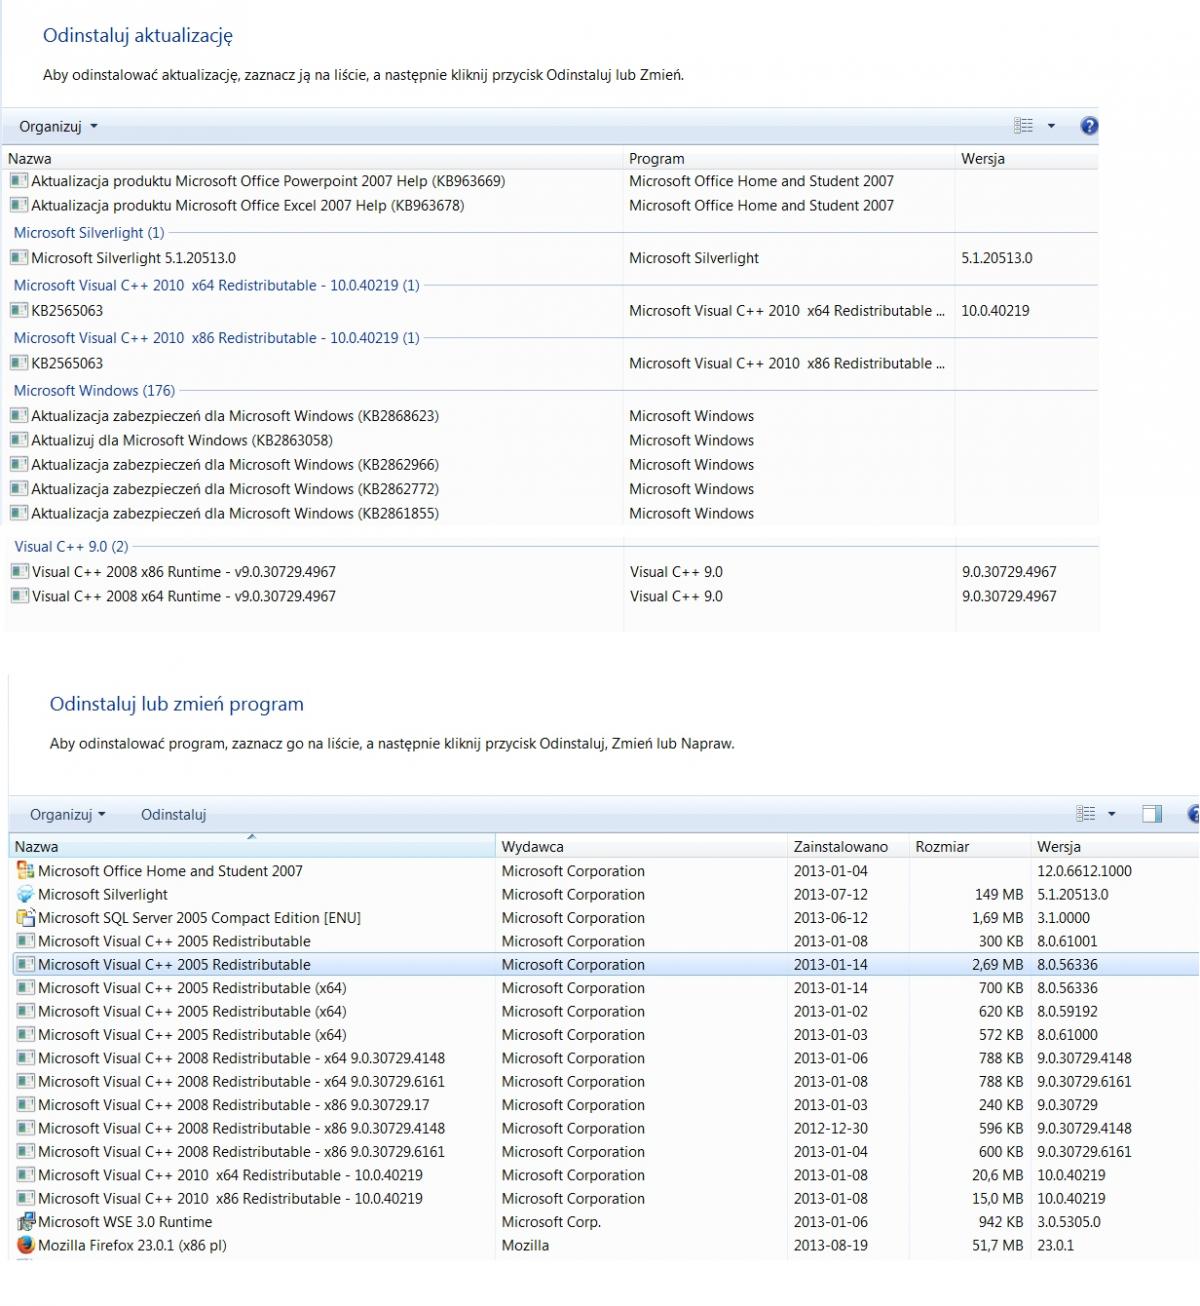Open the Organizuj menu in the update list
This screenshot has width=1200, height=1306.
tap(58, 126)
